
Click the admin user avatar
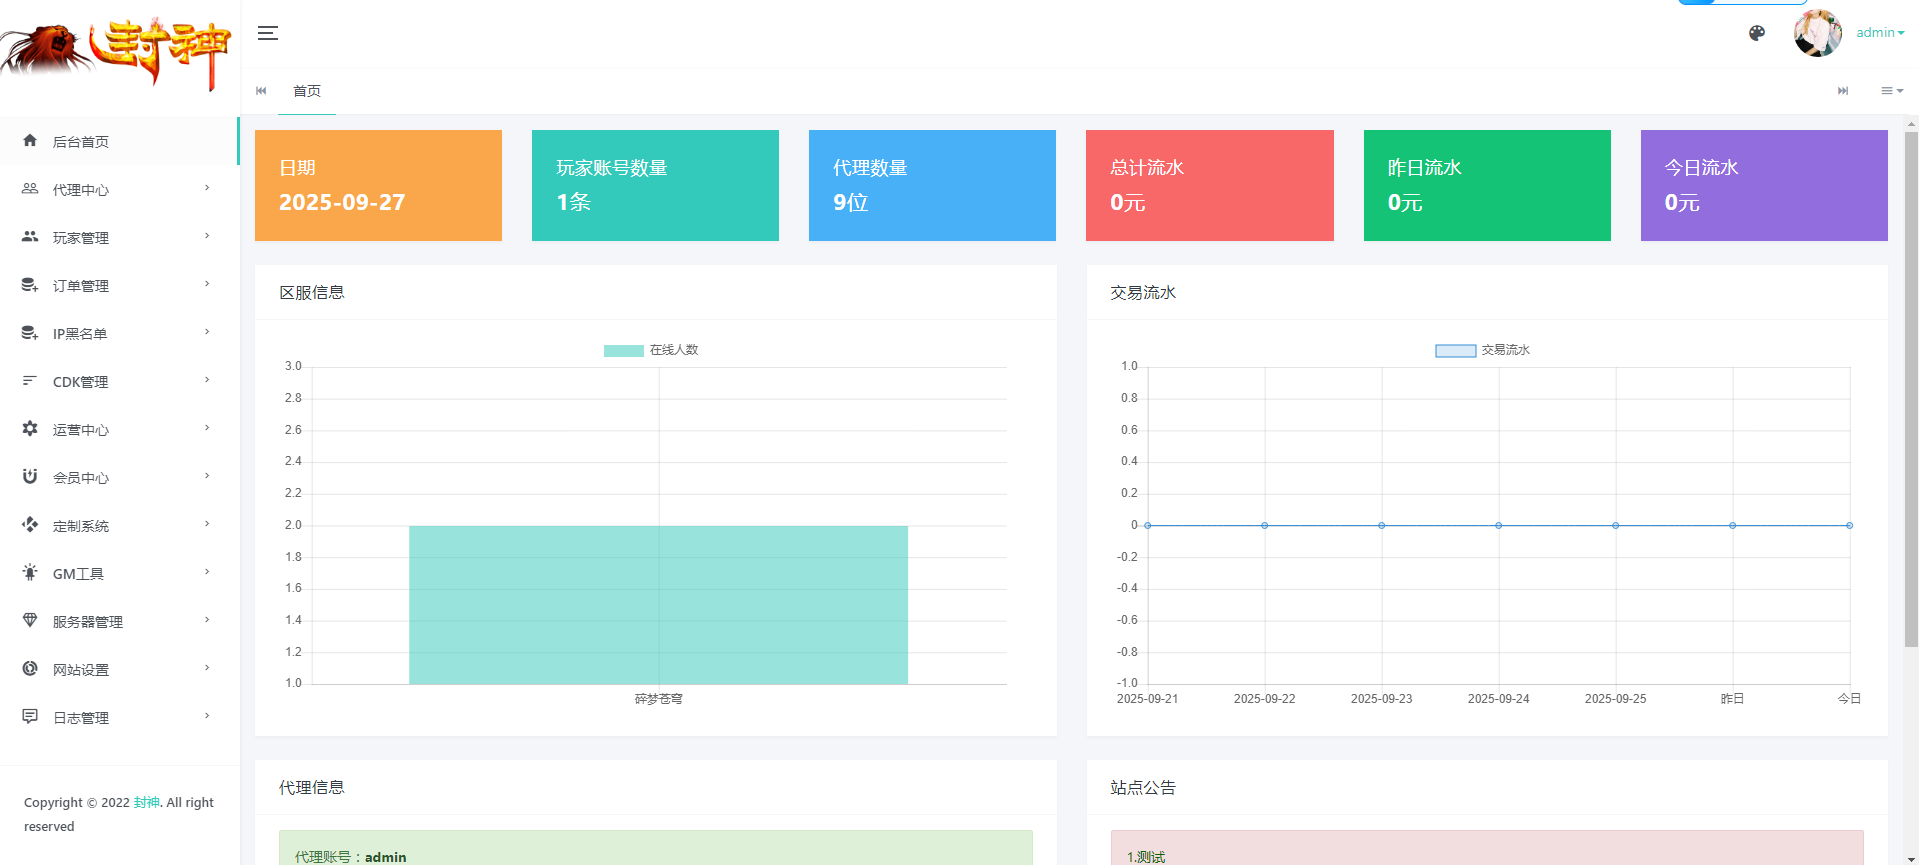click(x=1817, y=33)
